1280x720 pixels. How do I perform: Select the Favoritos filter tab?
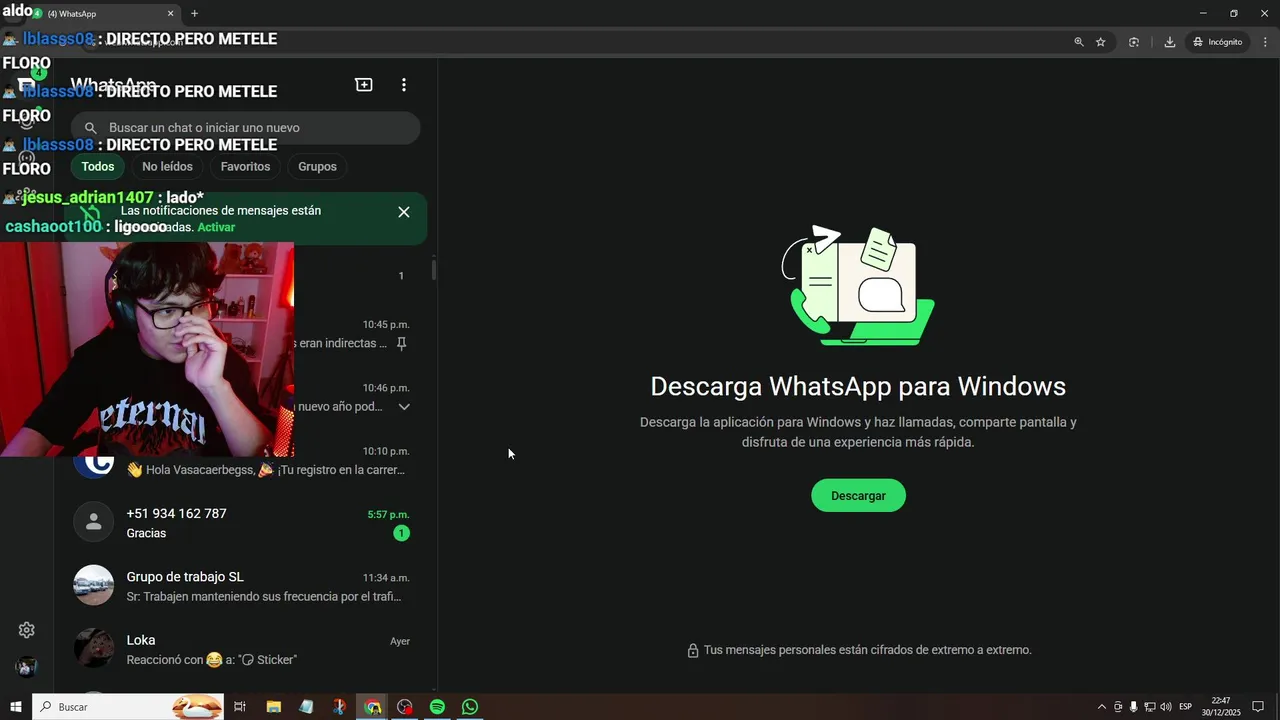245,167
